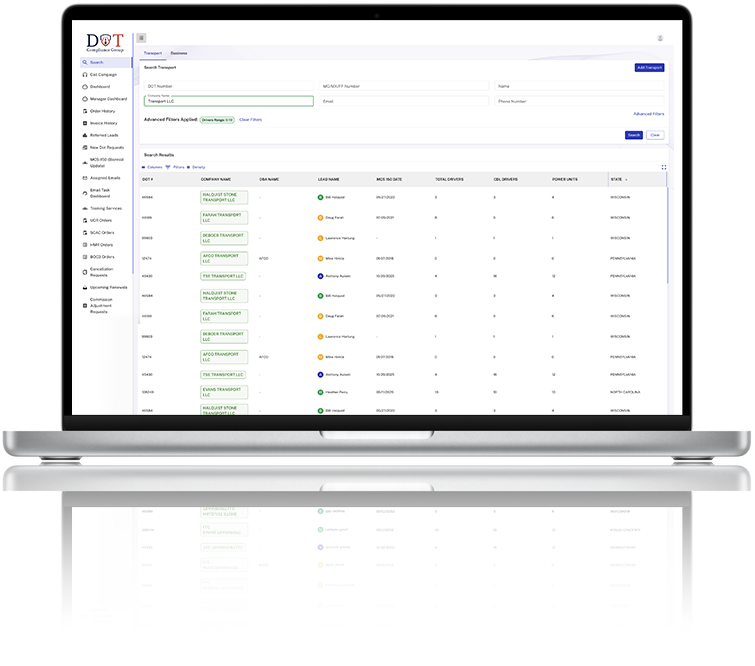Select the Transport tab

point(153,52)
